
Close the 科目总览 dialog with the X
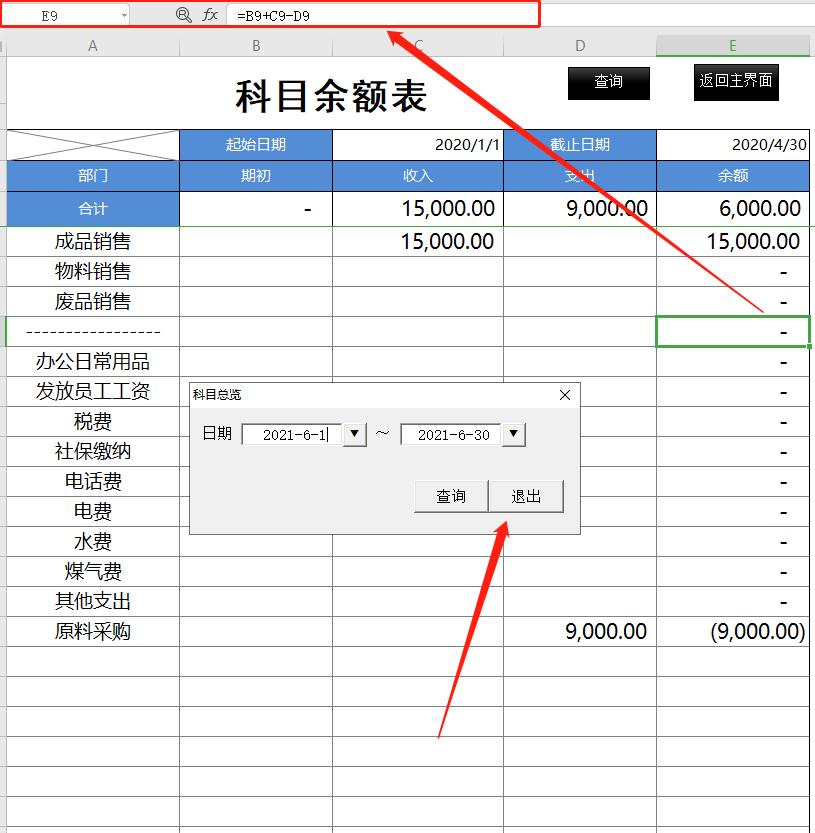click(x=565, y=395)
